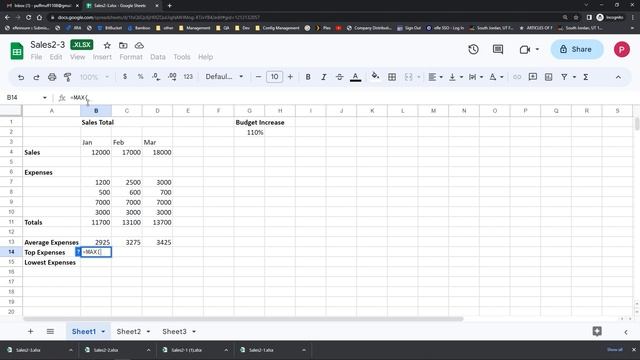Open horizontal align dropdown
Screen dimensions: 640x360
(x=435, y=77)
